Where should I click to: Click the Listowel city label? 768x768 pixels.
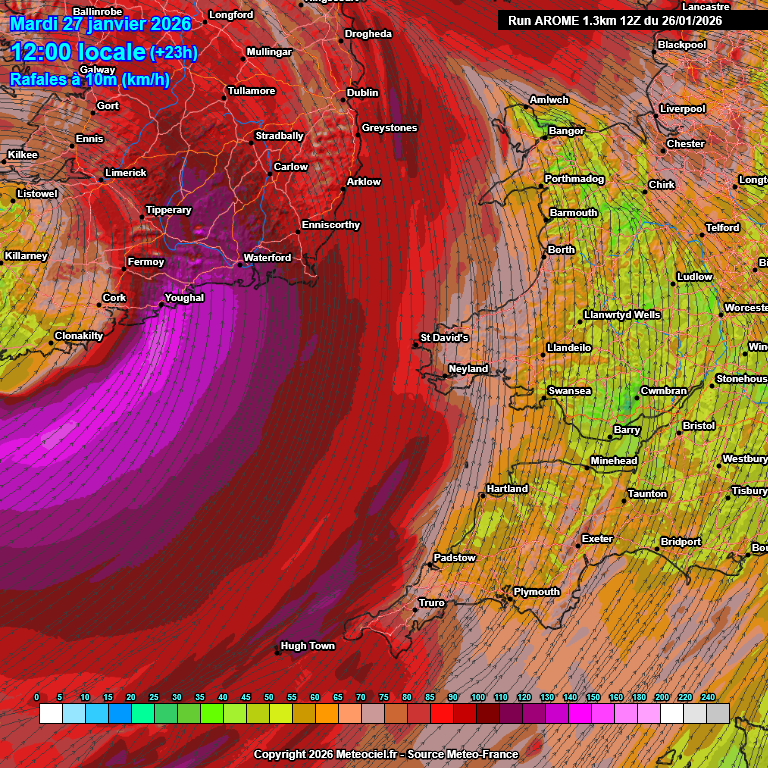[x=37, y=193]
